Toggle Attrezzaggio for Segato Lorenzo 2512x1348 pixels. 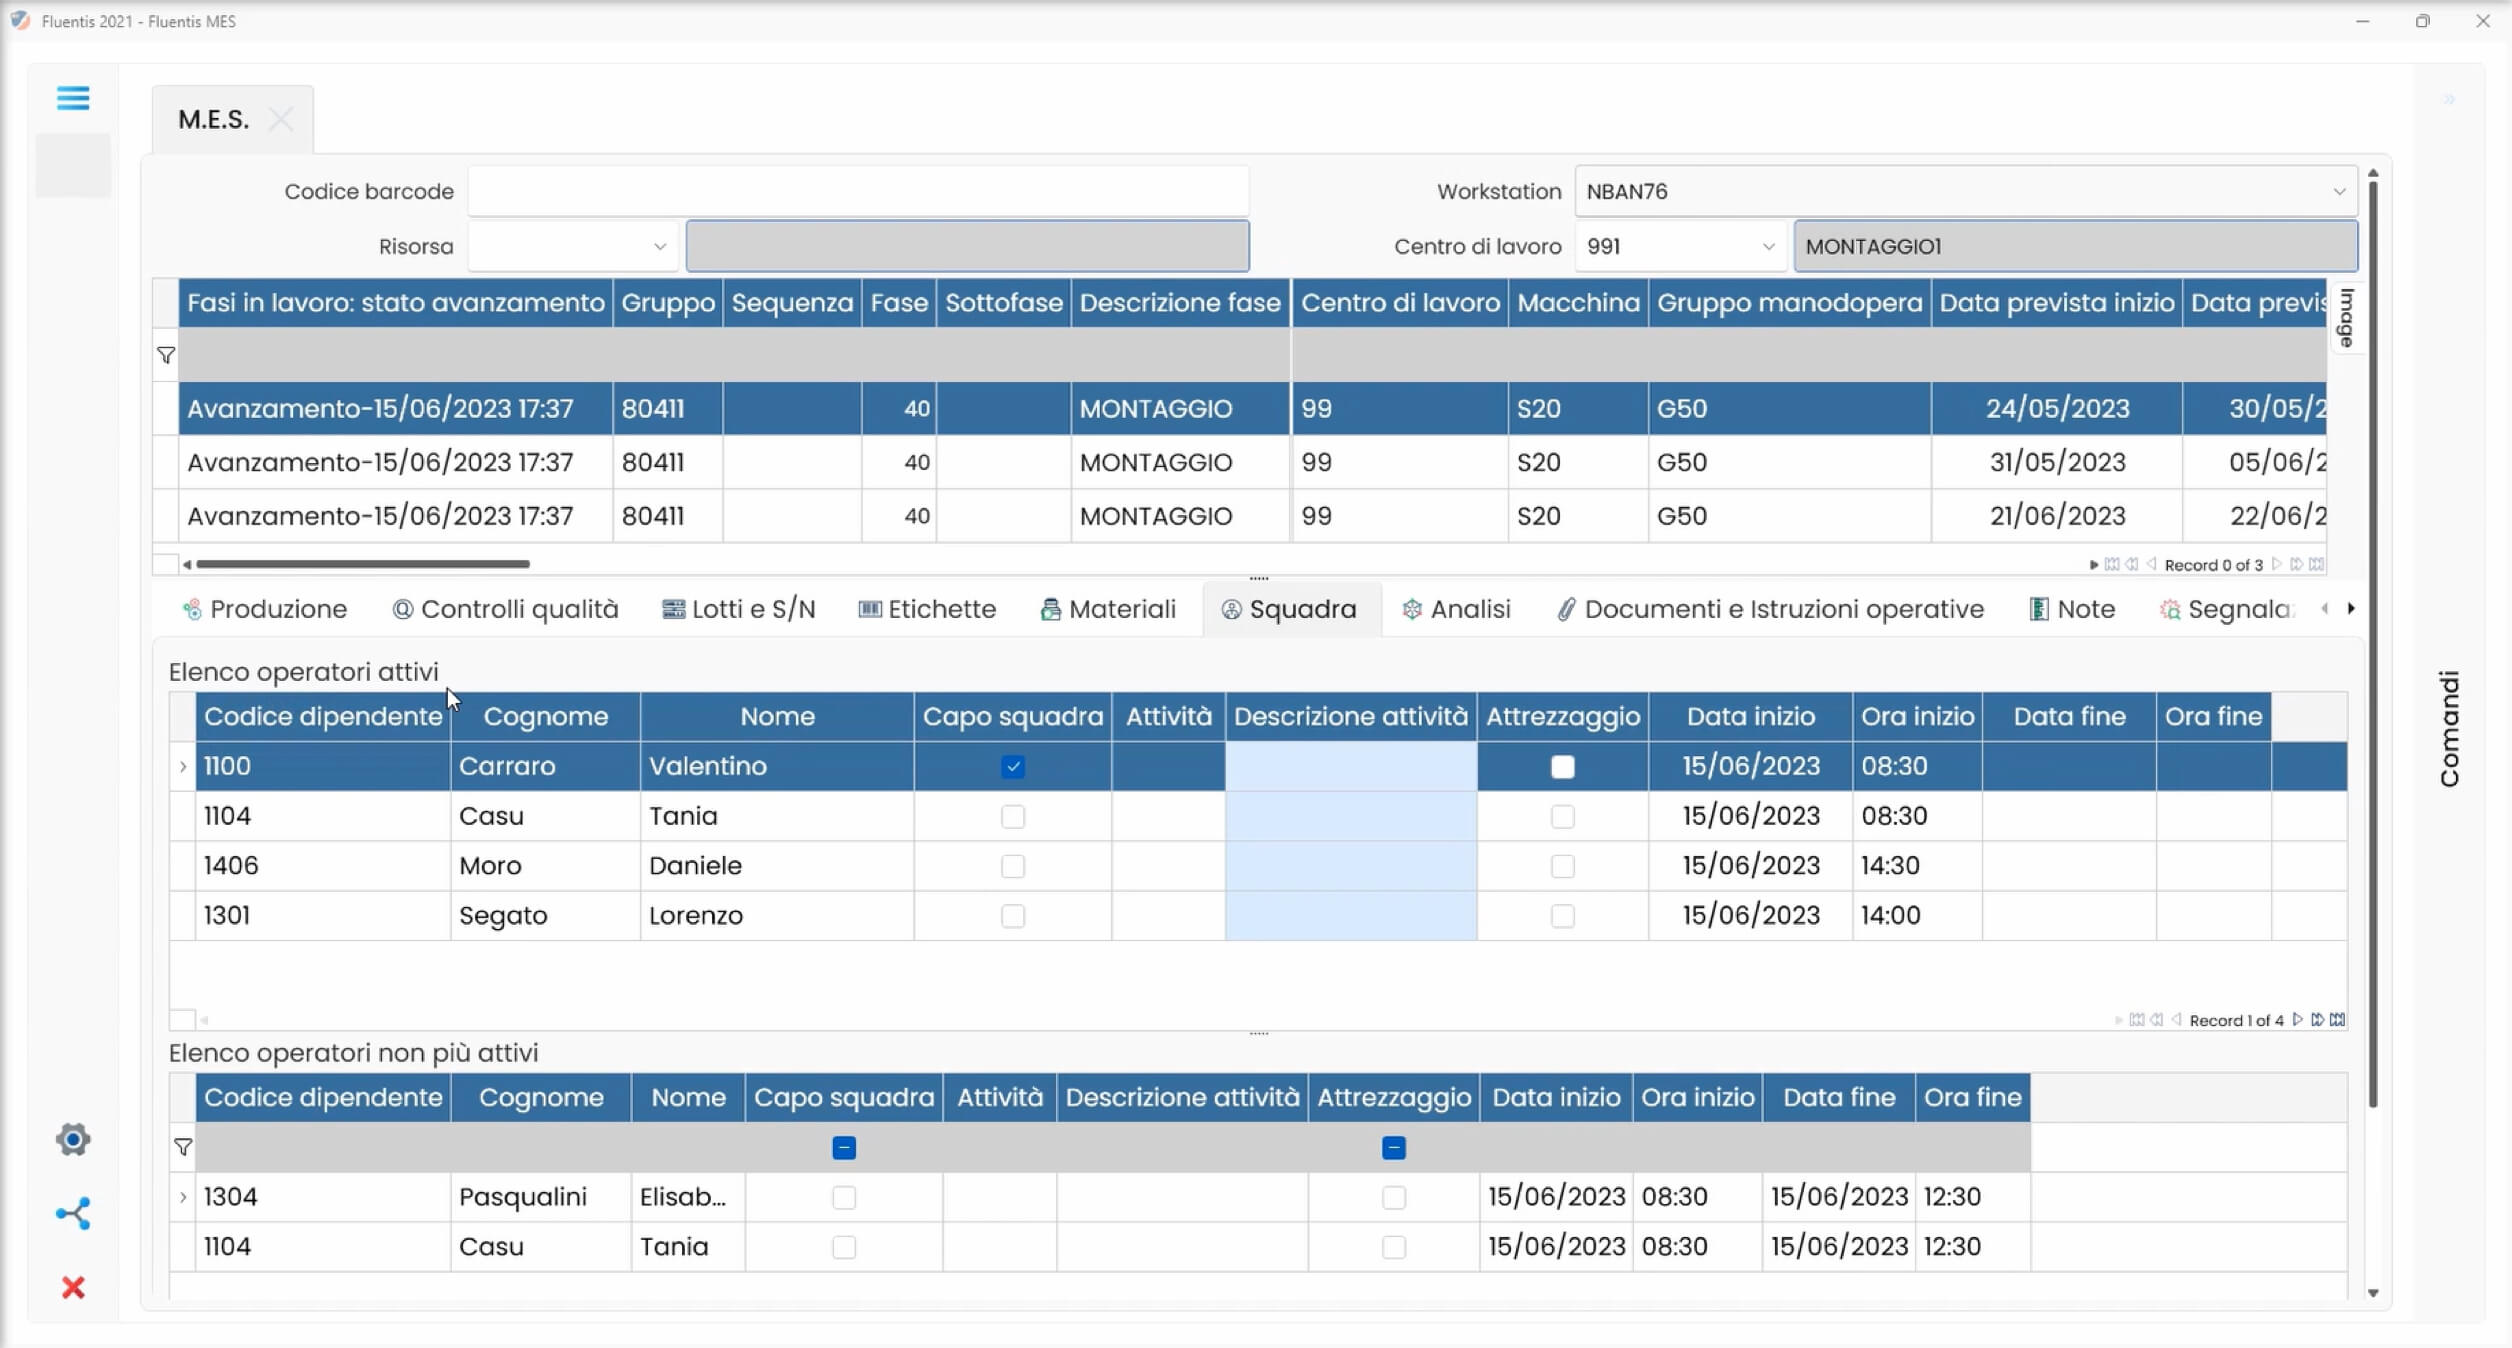point(1563,916)
